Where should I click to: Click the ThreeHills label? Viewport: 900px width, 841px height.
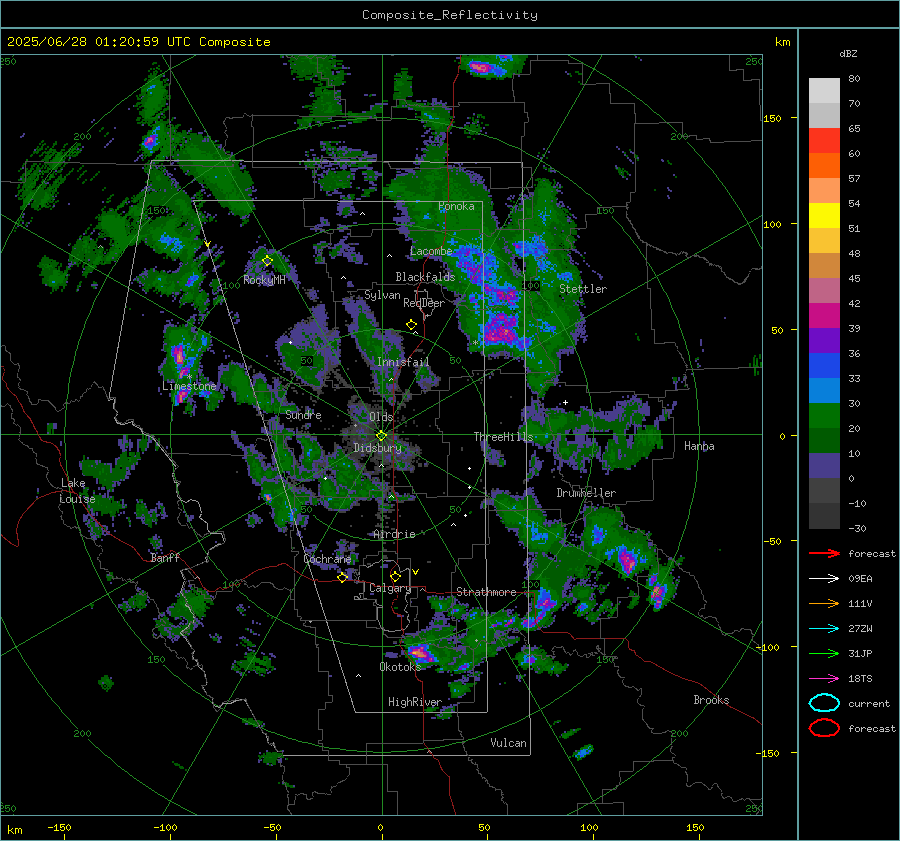(x=503, y=437)
